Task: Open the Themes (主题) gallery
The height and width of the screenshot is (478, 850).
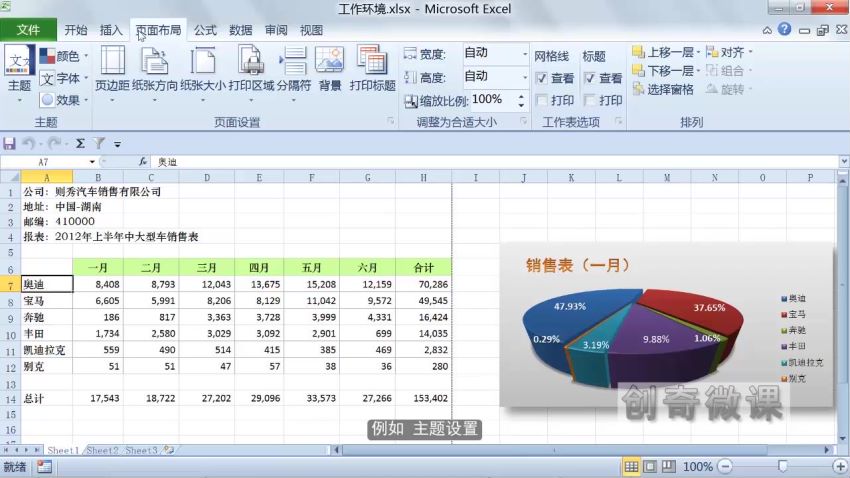Action: pos(20,74)
